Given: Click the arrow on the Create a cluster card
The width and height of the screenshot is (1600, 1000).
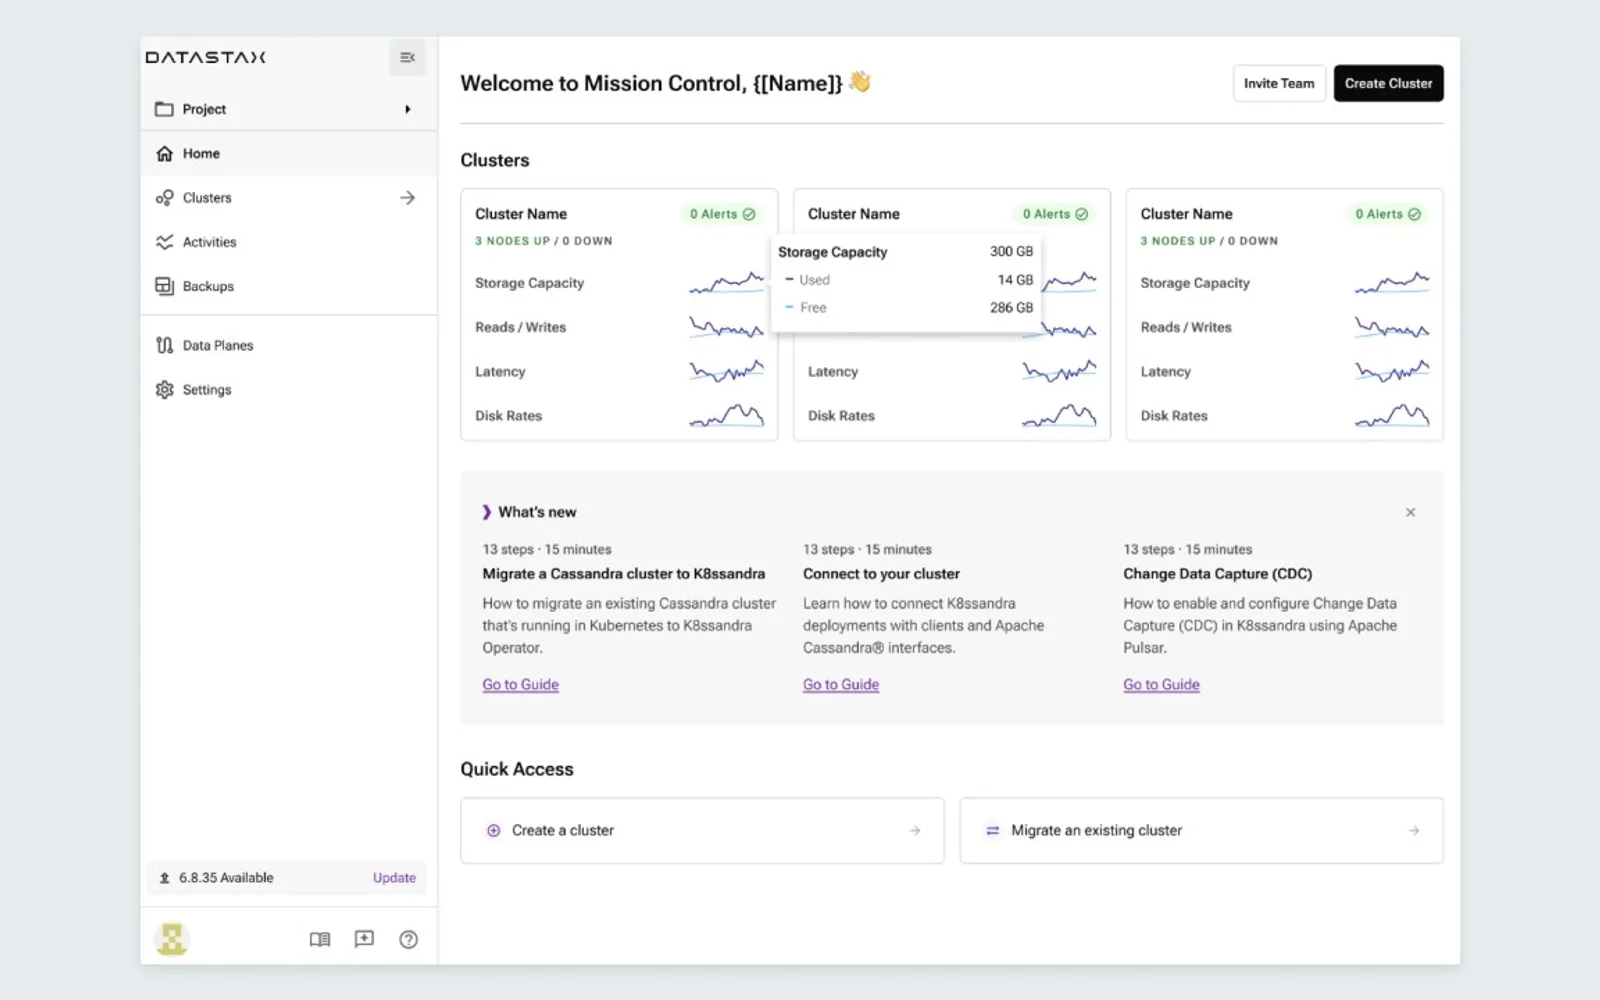Looking at the screenshot, I should 915,830.
